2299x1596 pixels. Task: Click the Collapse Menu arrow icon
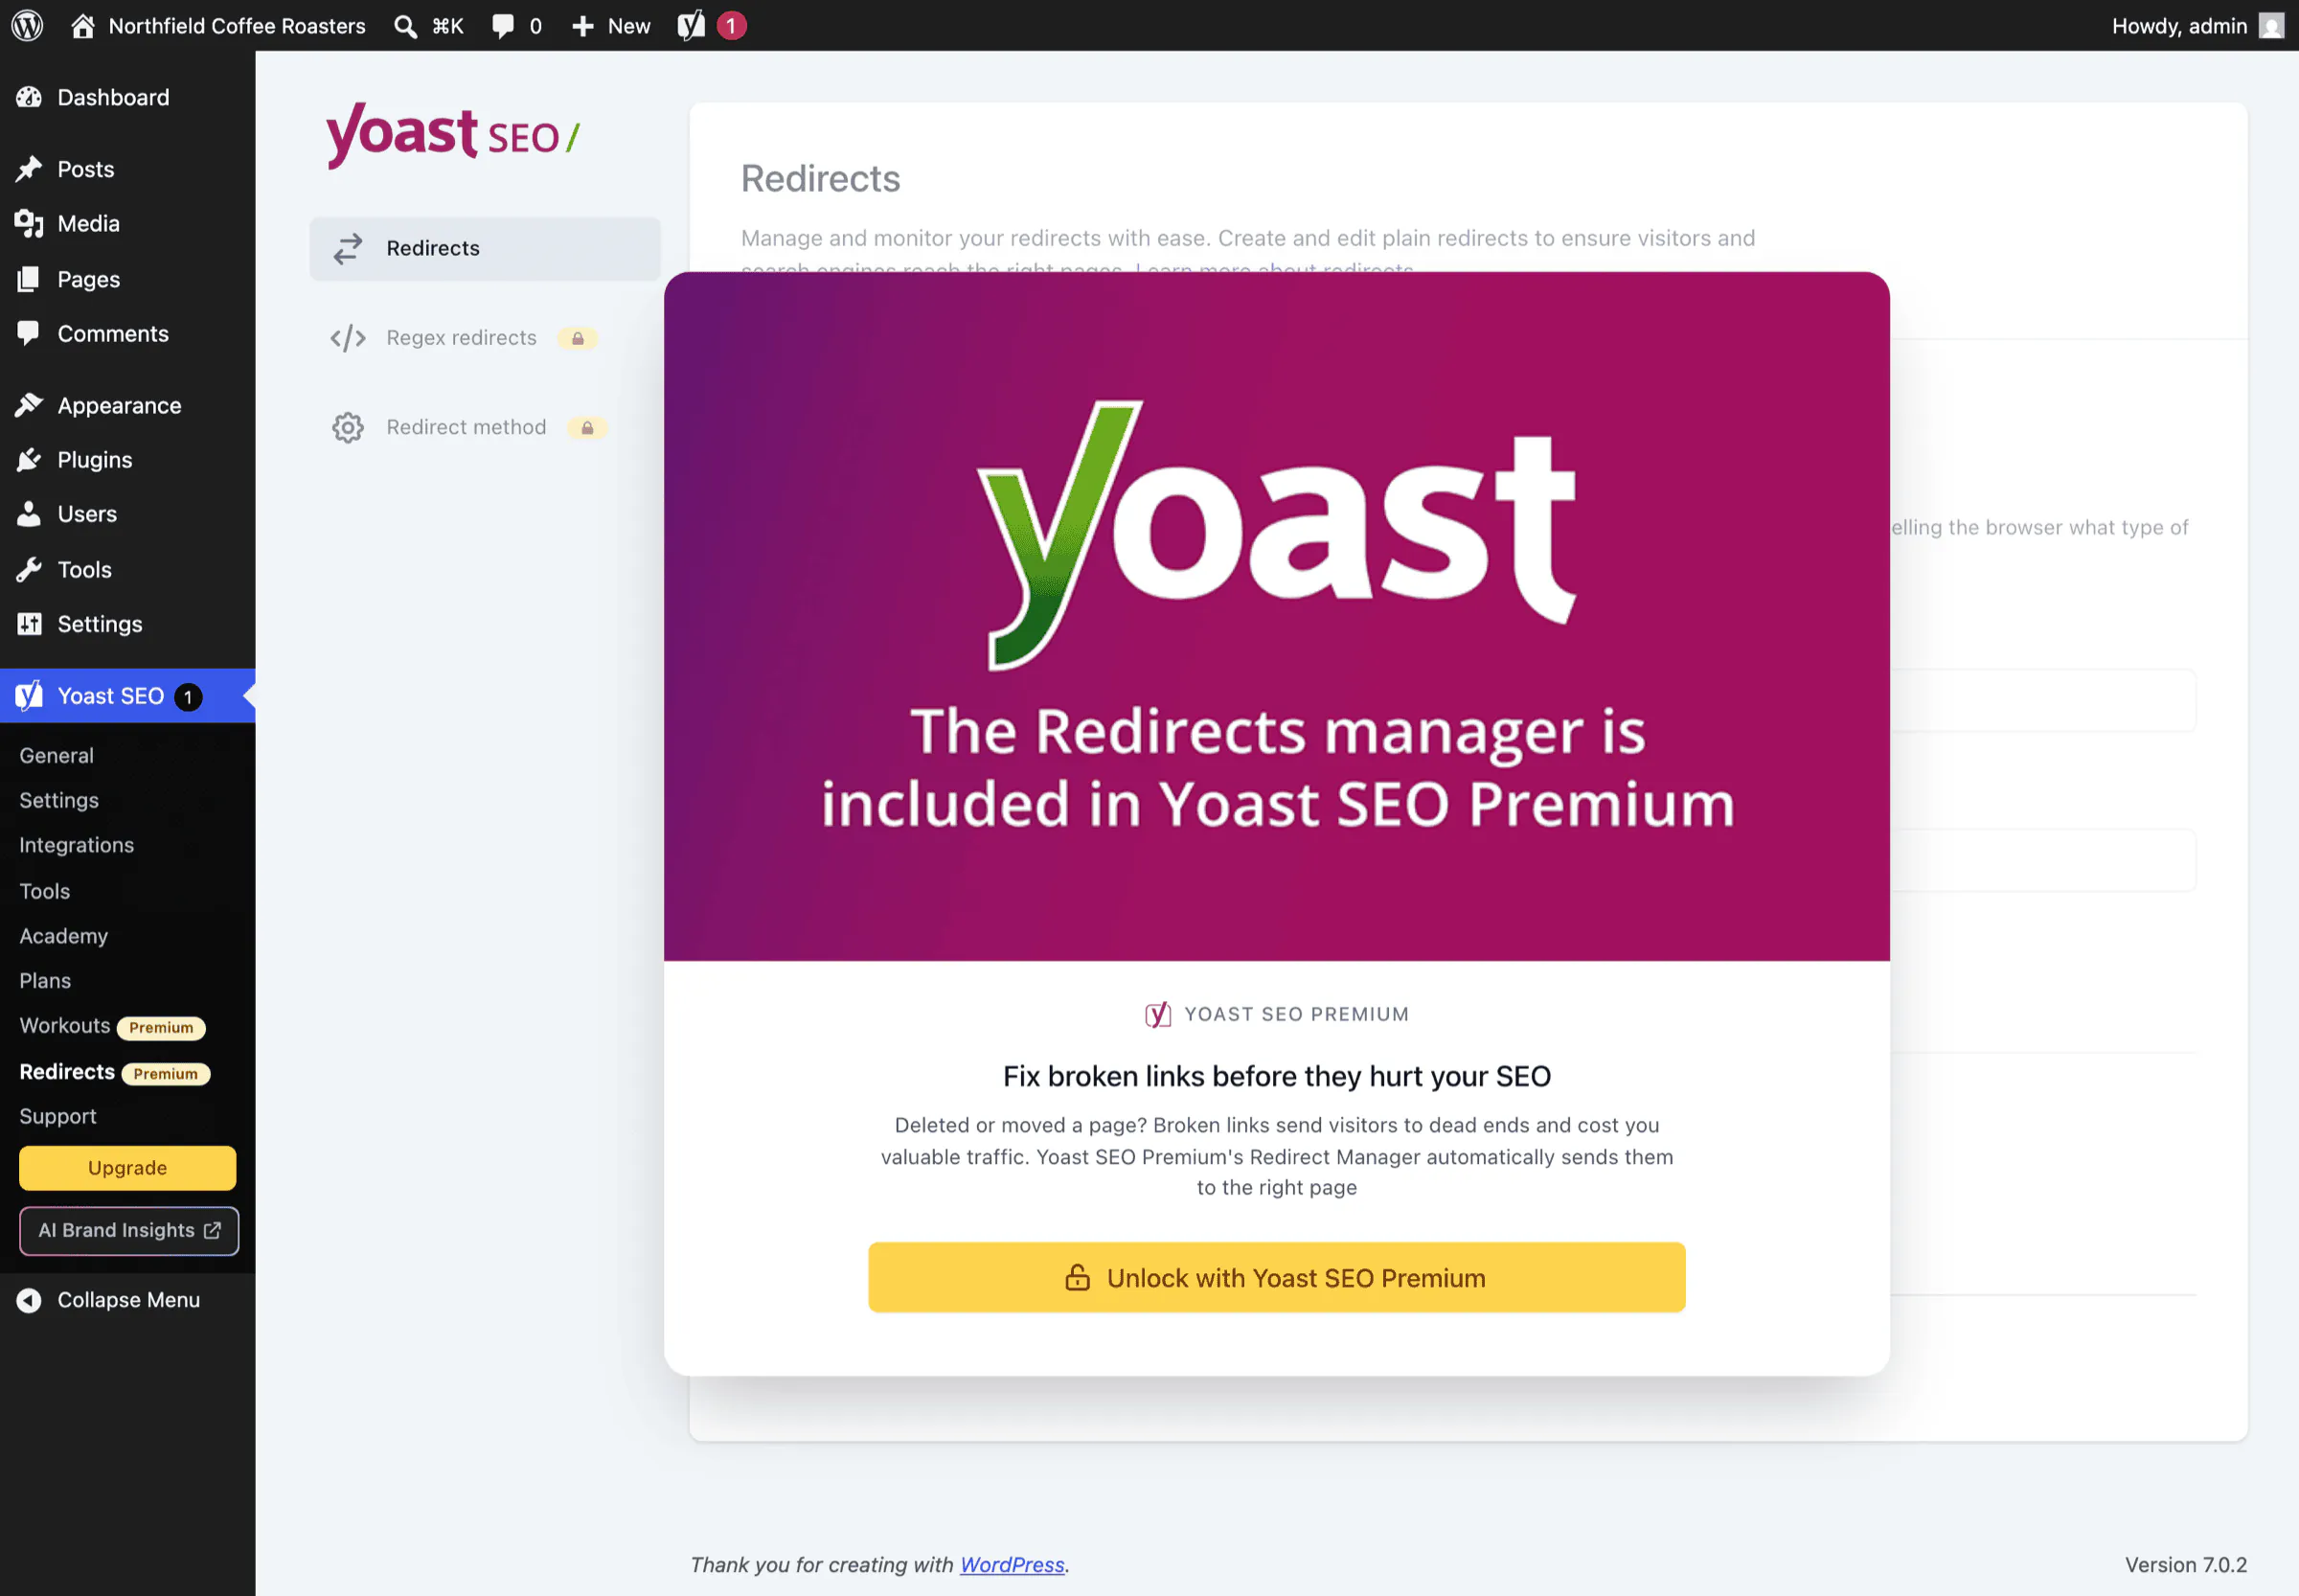[29, 1299]
